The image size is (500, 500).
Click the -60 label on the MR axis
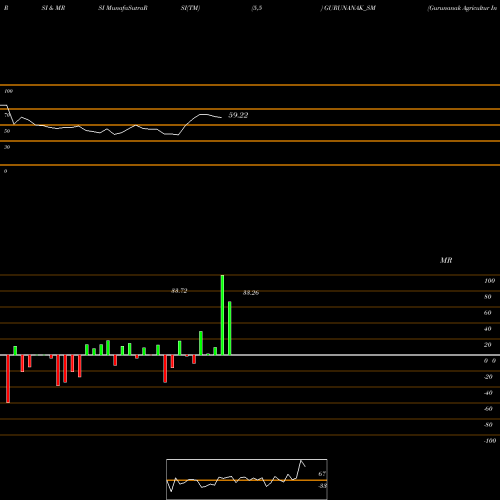pyautogui.click(x=488, y=409)
